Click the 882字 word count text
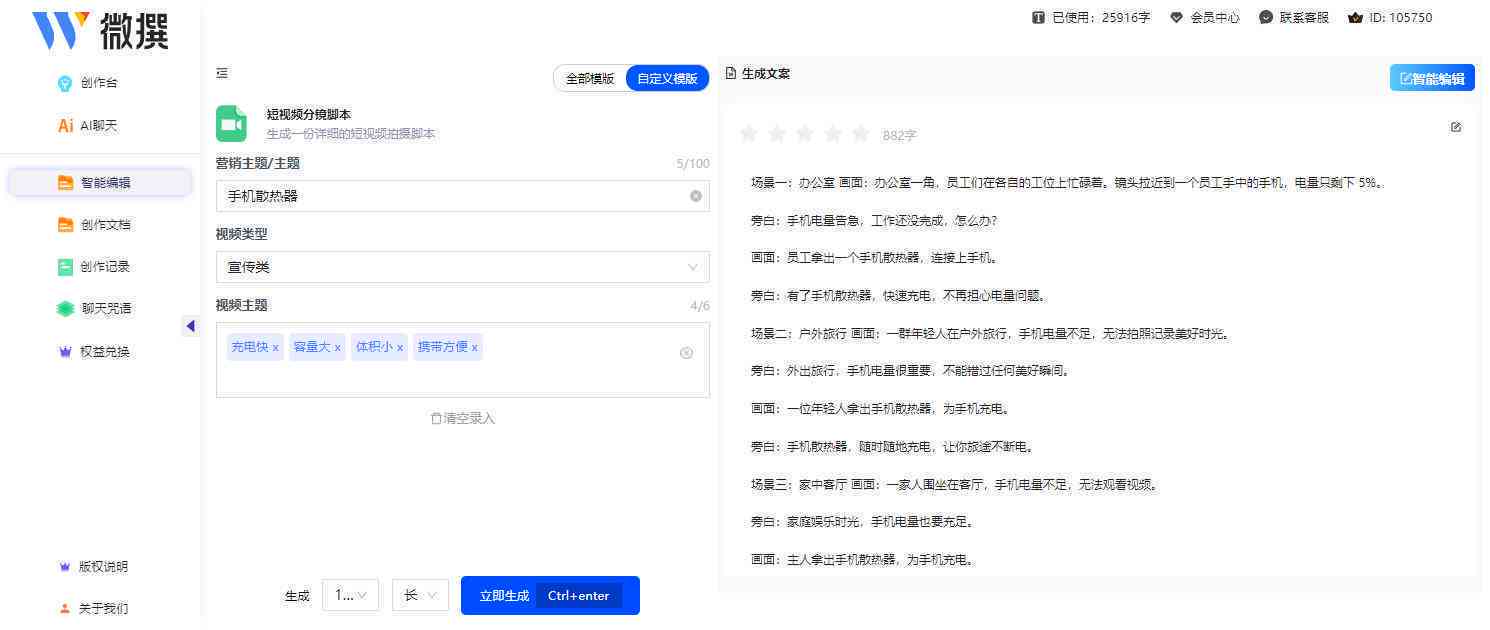 (899, 135)
